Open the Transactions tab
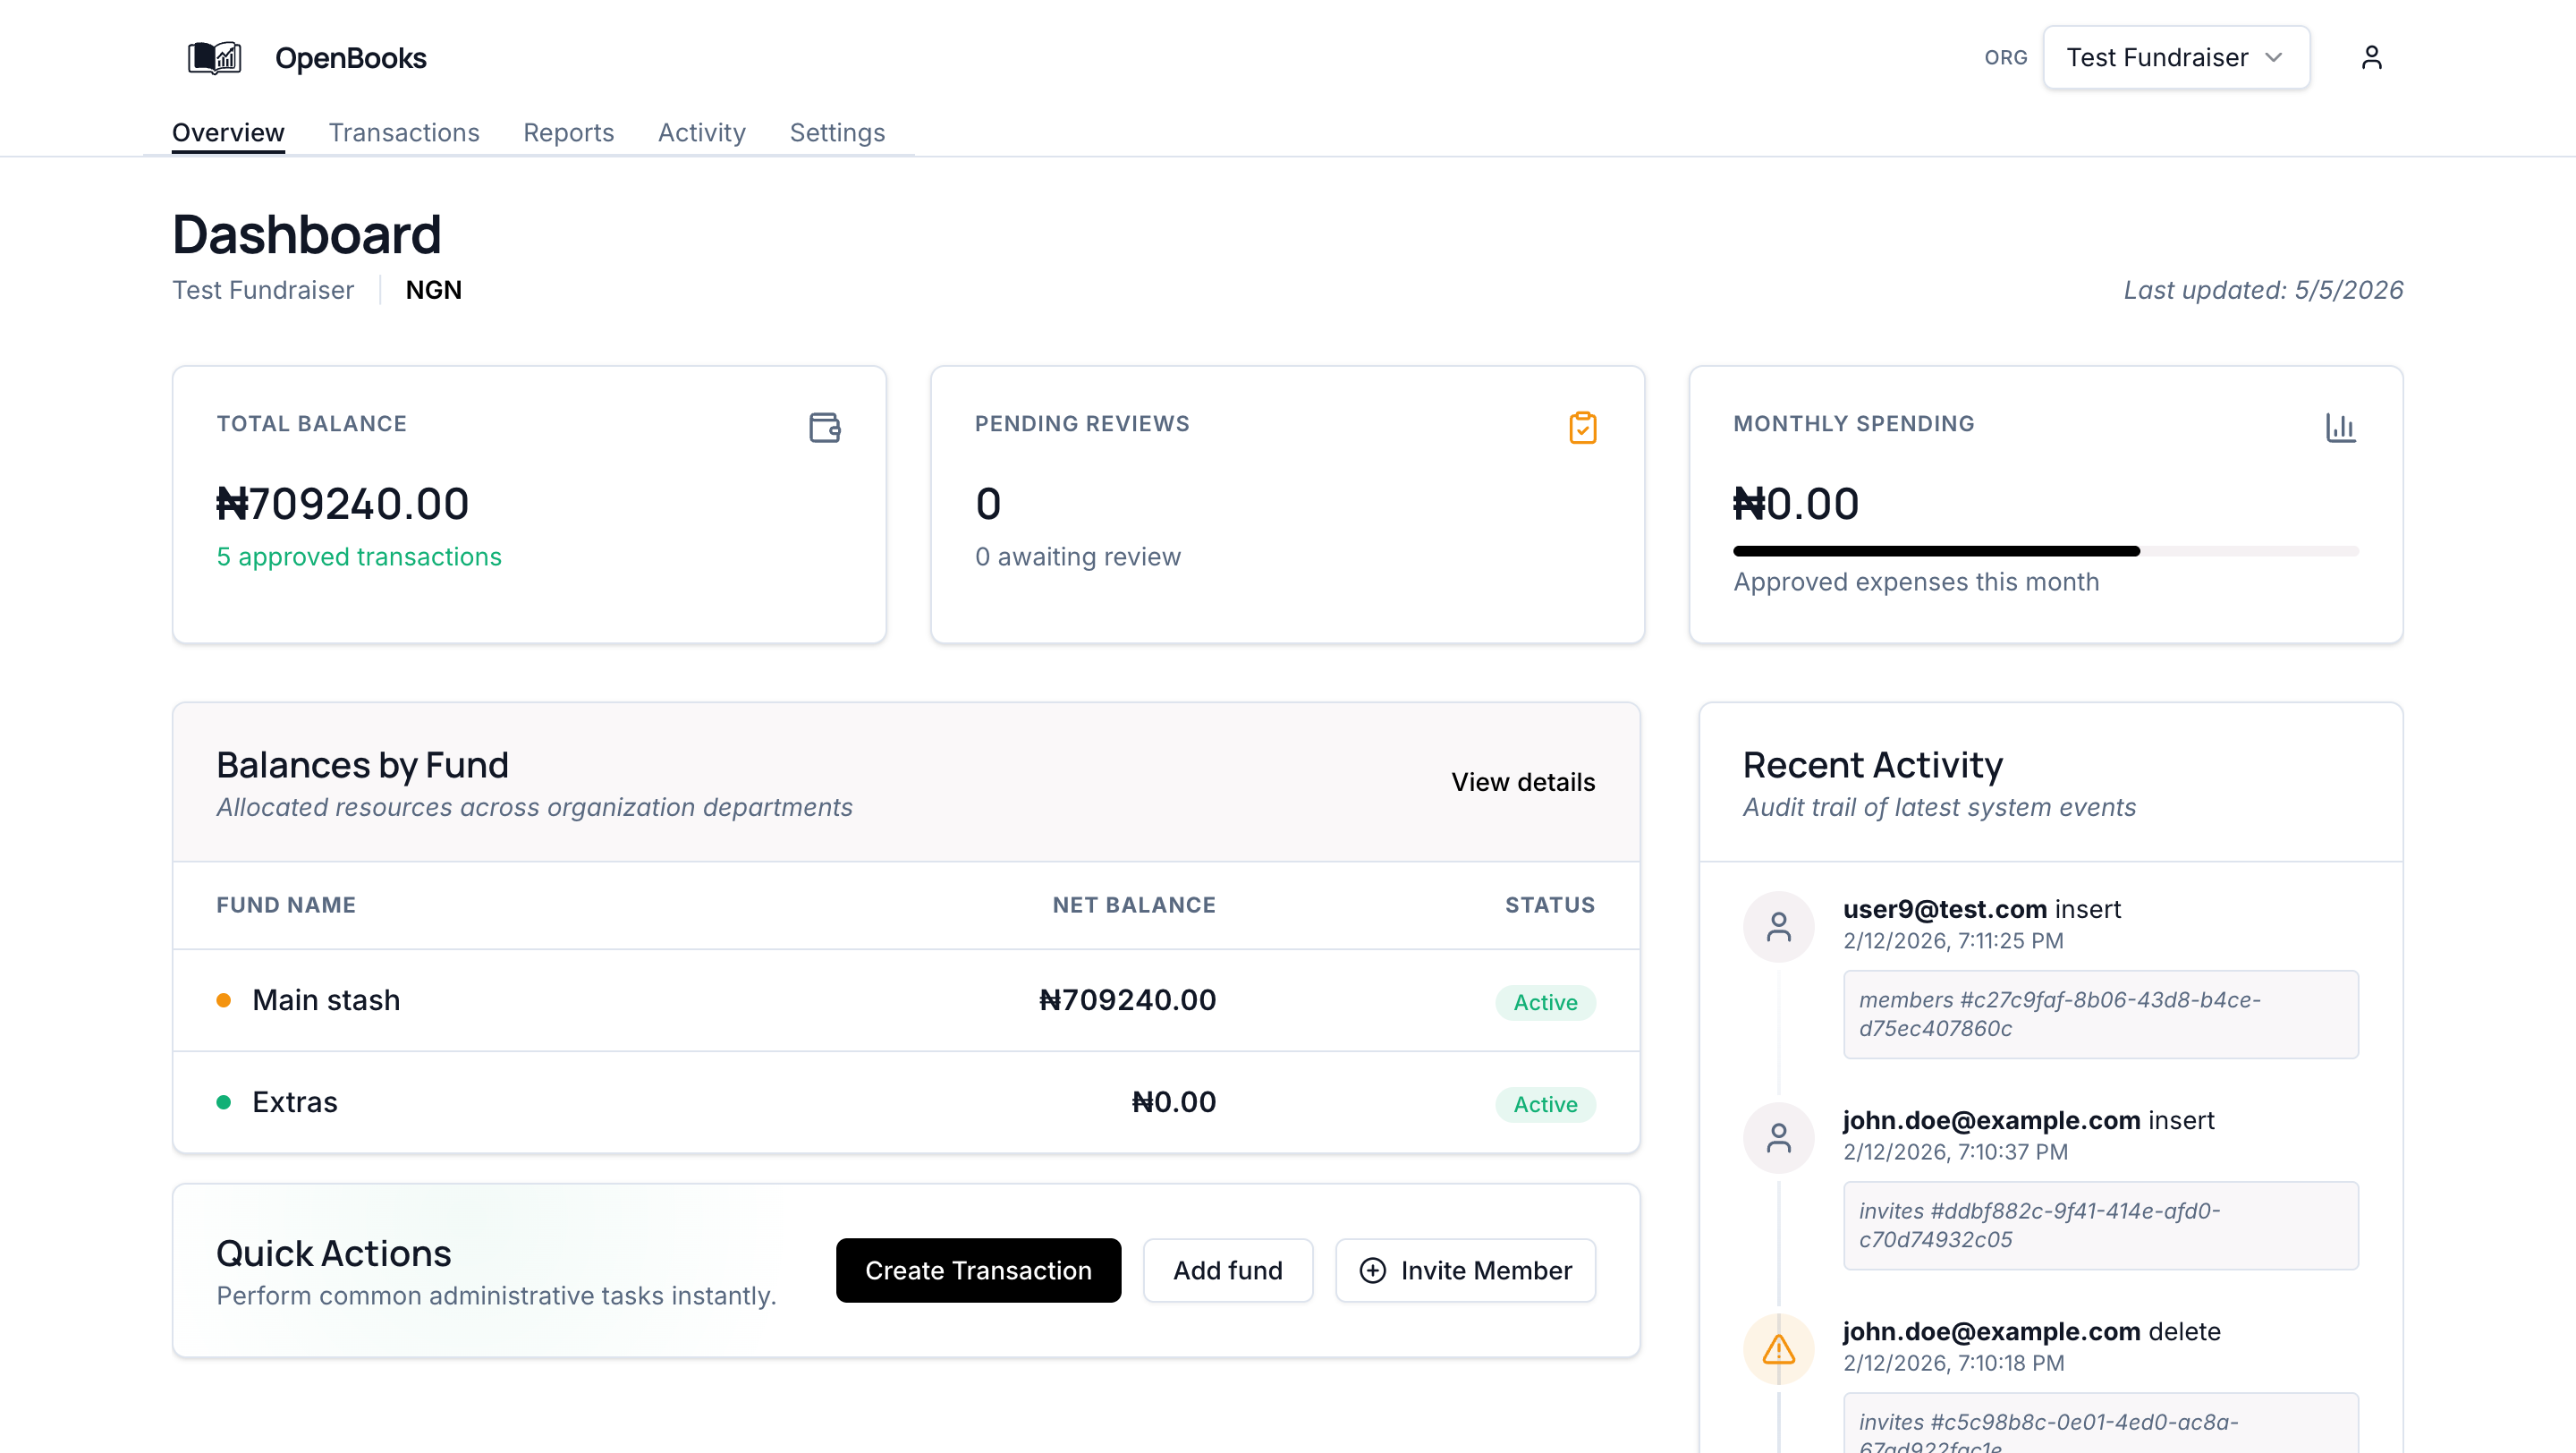 coord(404,132)
